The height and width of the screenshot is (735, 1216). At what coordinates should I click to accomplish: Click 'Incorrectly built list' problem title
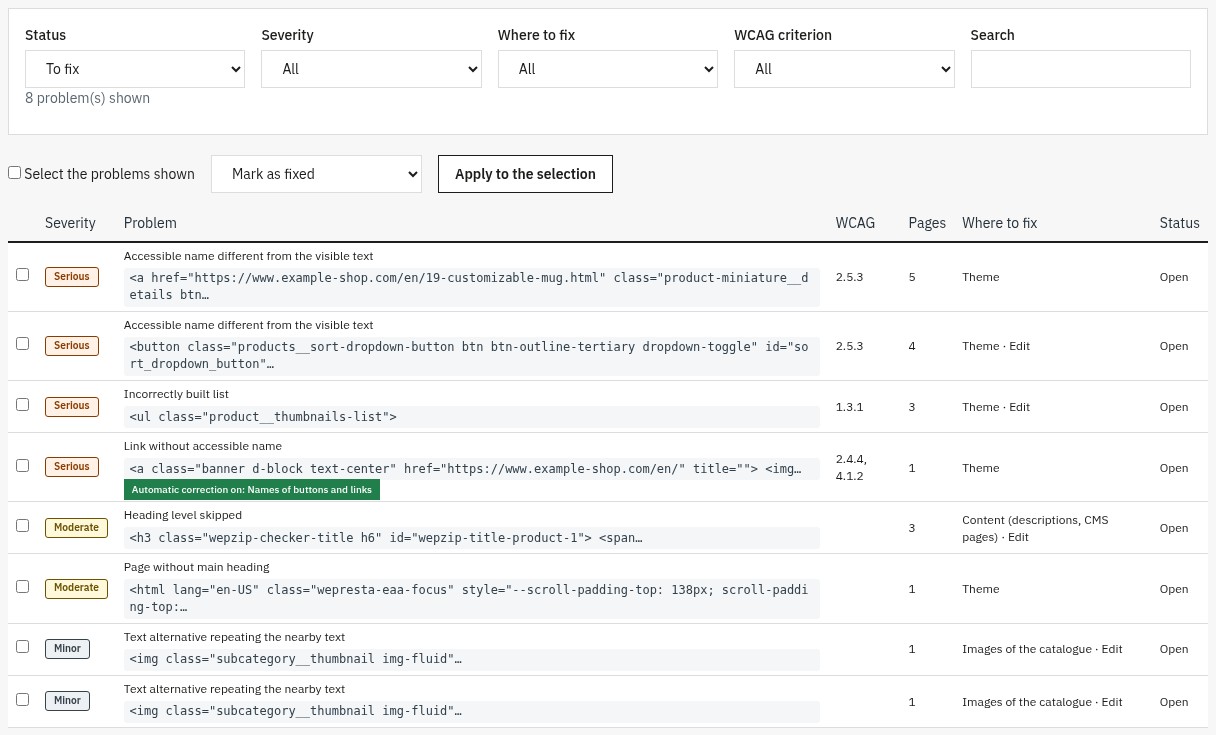coord(176,394)
